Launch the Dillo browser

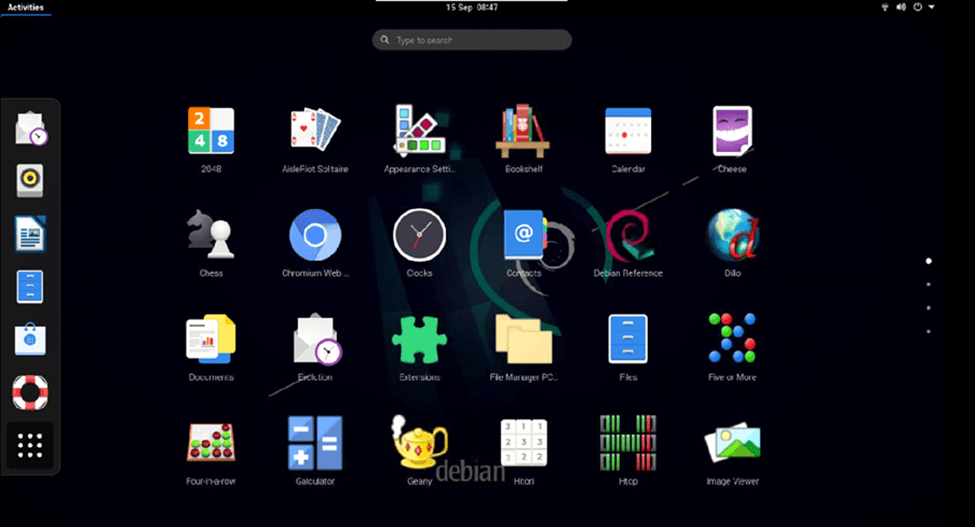tap(732, 235)
